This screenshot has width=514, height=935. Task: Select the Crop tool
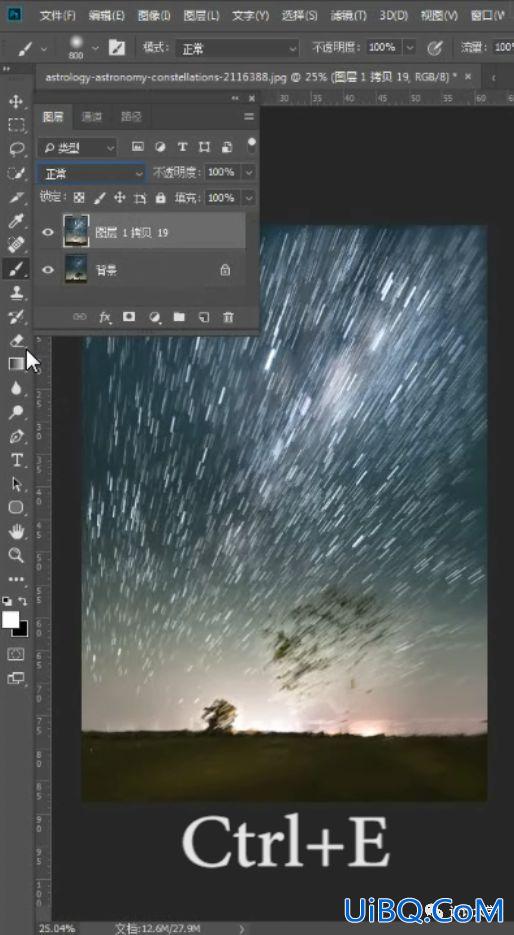tap(16, 197)
